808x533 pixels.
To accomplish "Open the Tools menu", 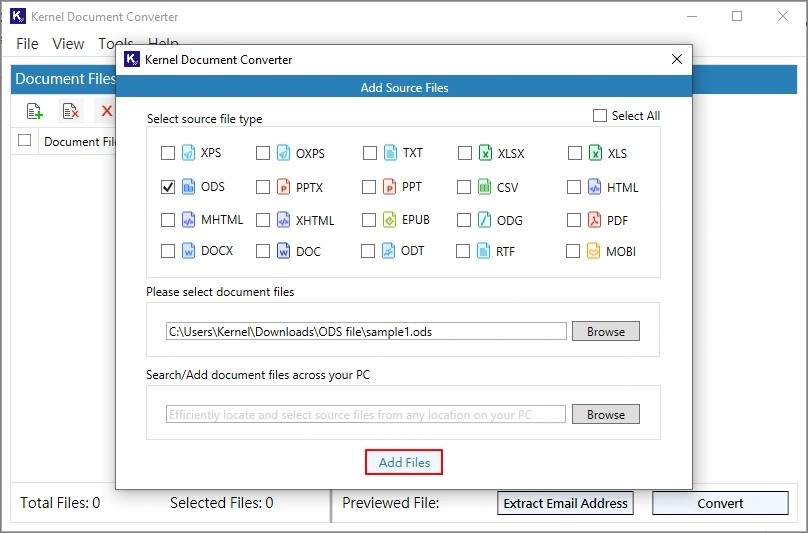I will [x=116, y=43].
